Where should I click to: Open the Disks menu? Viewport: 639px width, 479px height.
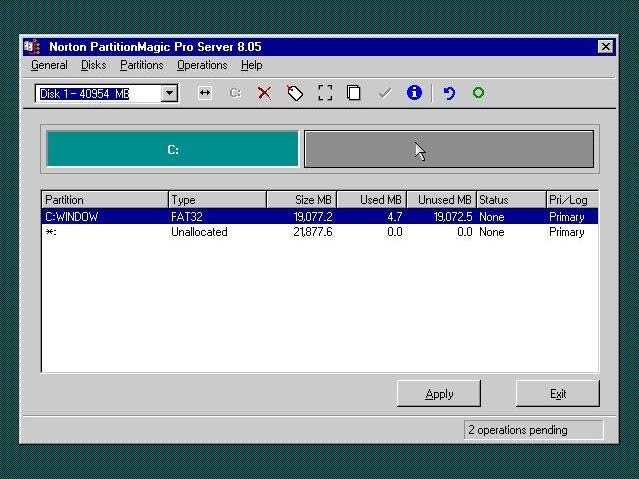(93, 65)
